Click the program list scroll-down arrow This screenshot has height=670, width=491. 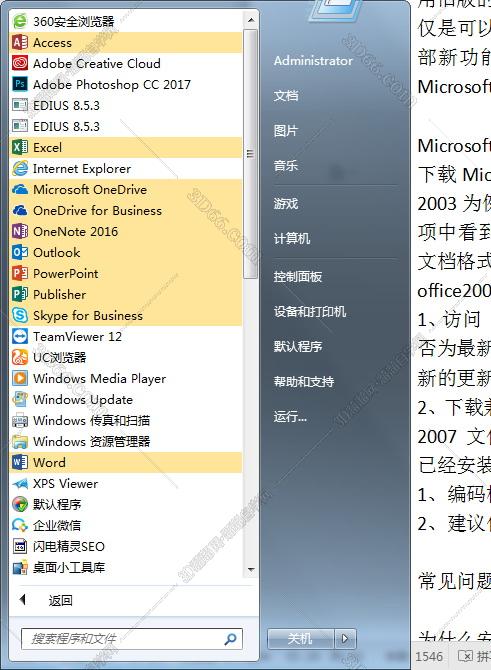click(x=251, y=570)
